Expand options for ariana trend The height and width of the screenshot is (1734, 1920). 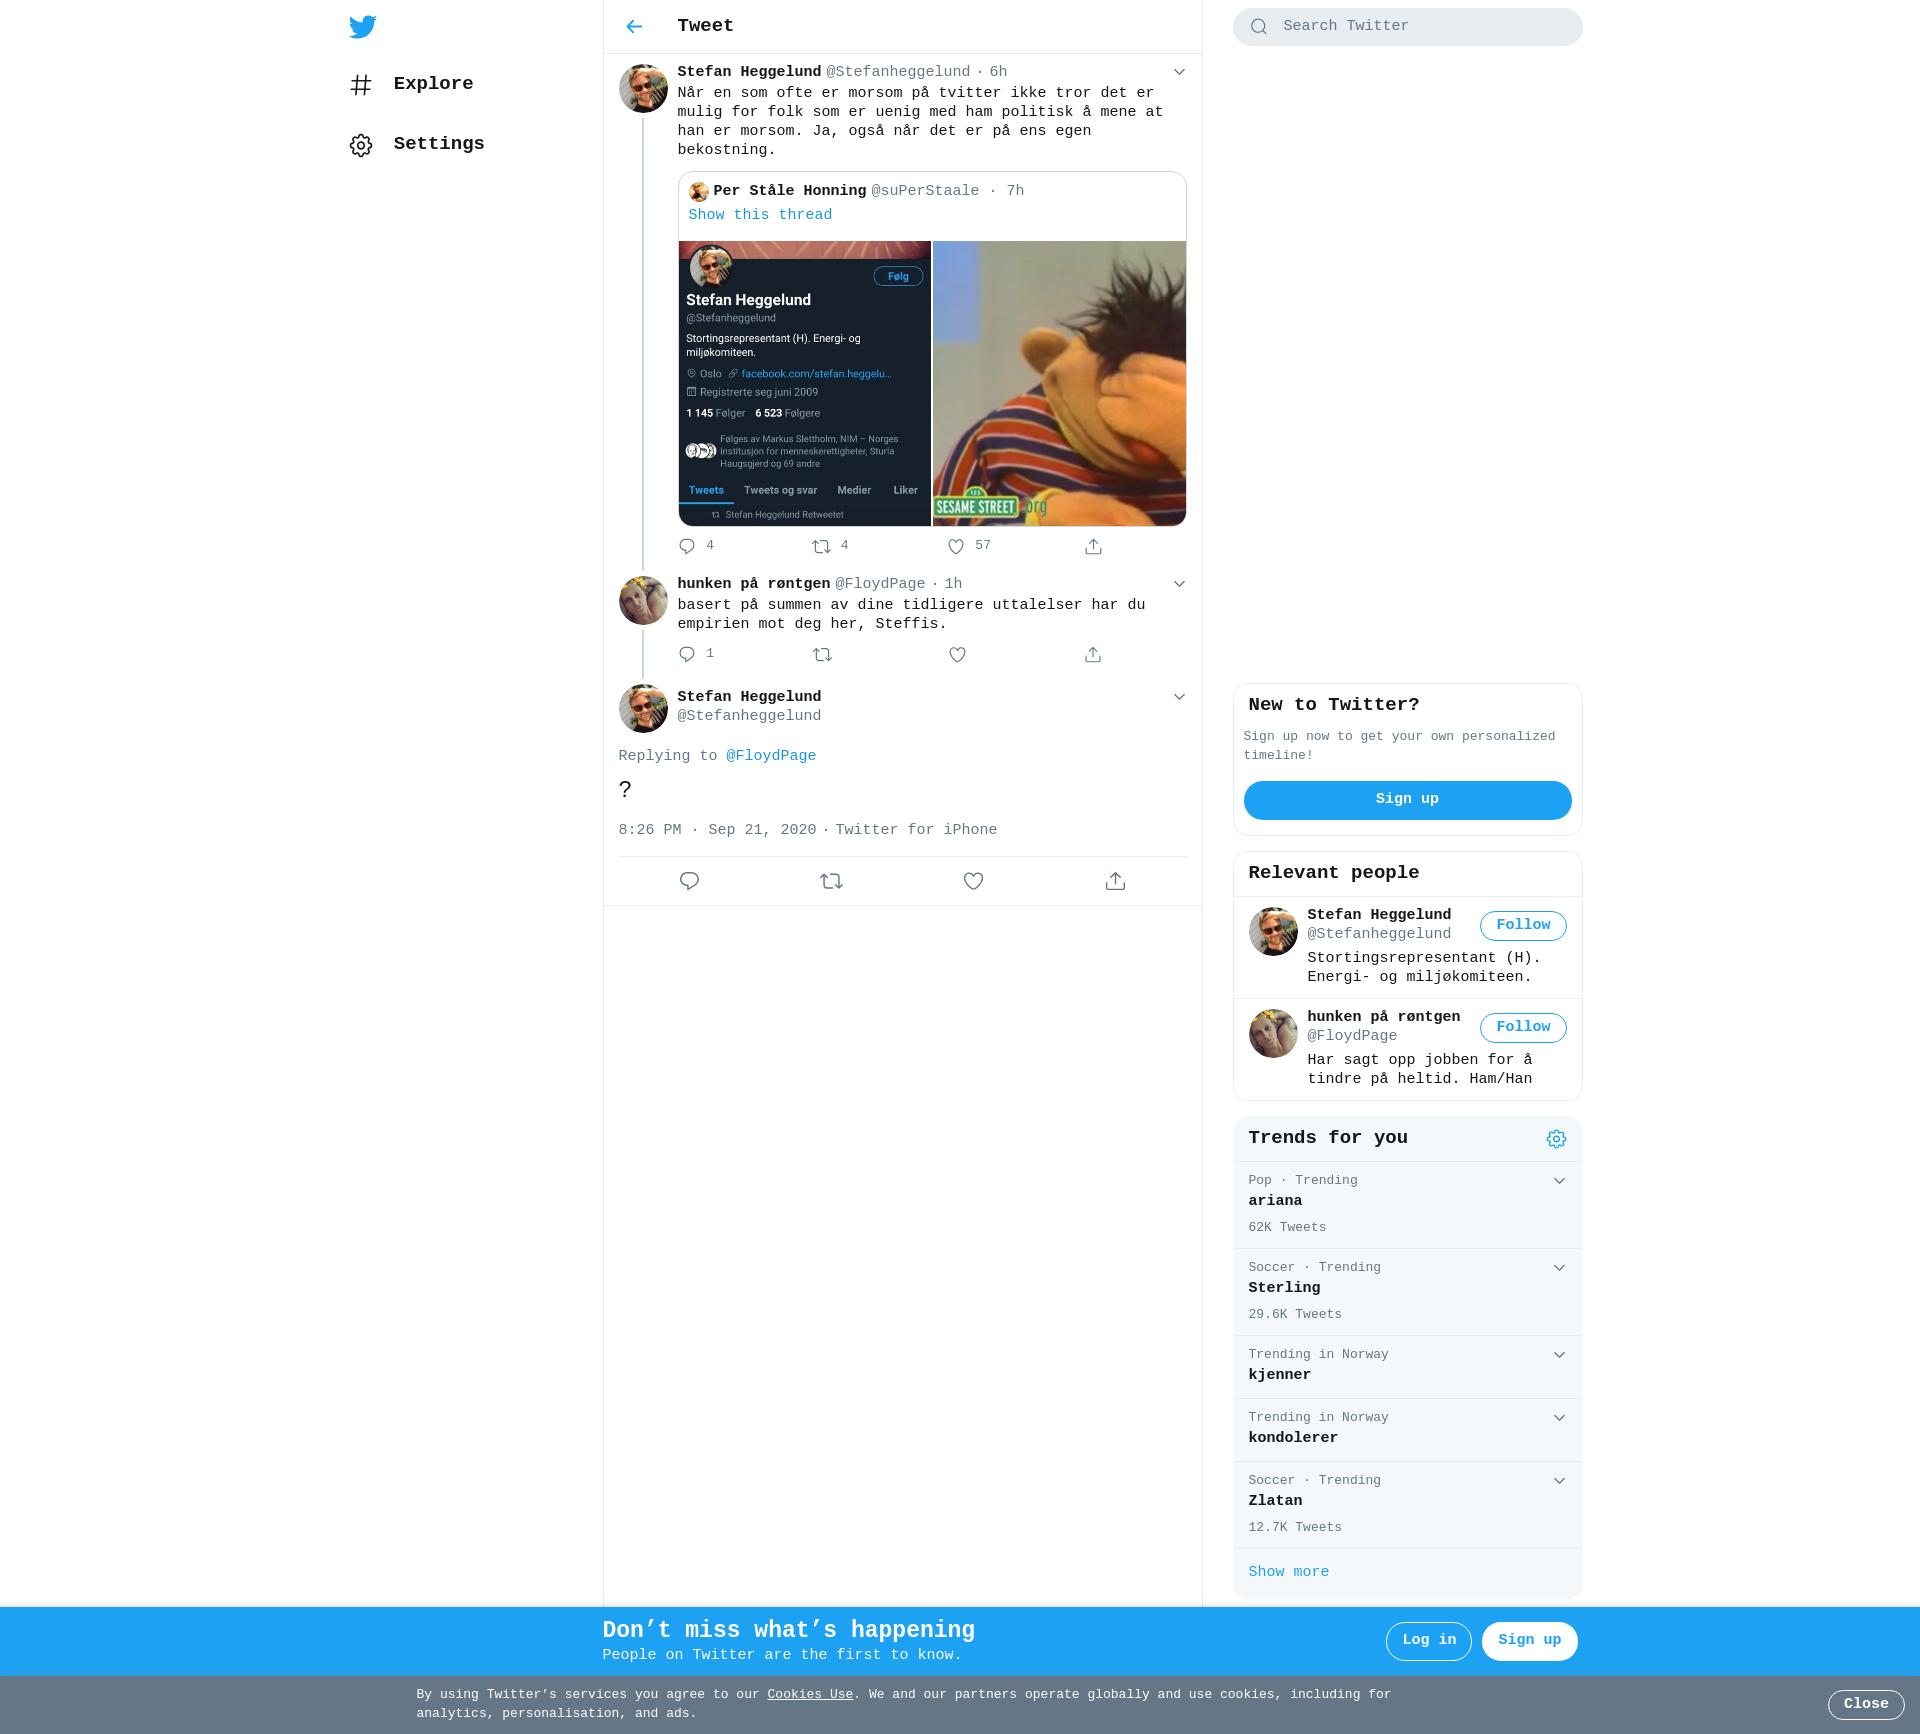[x=1559, y=1181]
